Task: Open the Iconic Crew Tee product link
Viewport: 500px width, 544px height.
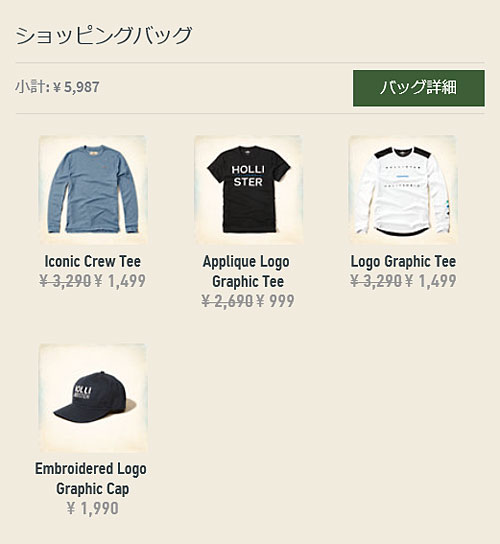Action: pyautogui.click(x=93, y=261)
